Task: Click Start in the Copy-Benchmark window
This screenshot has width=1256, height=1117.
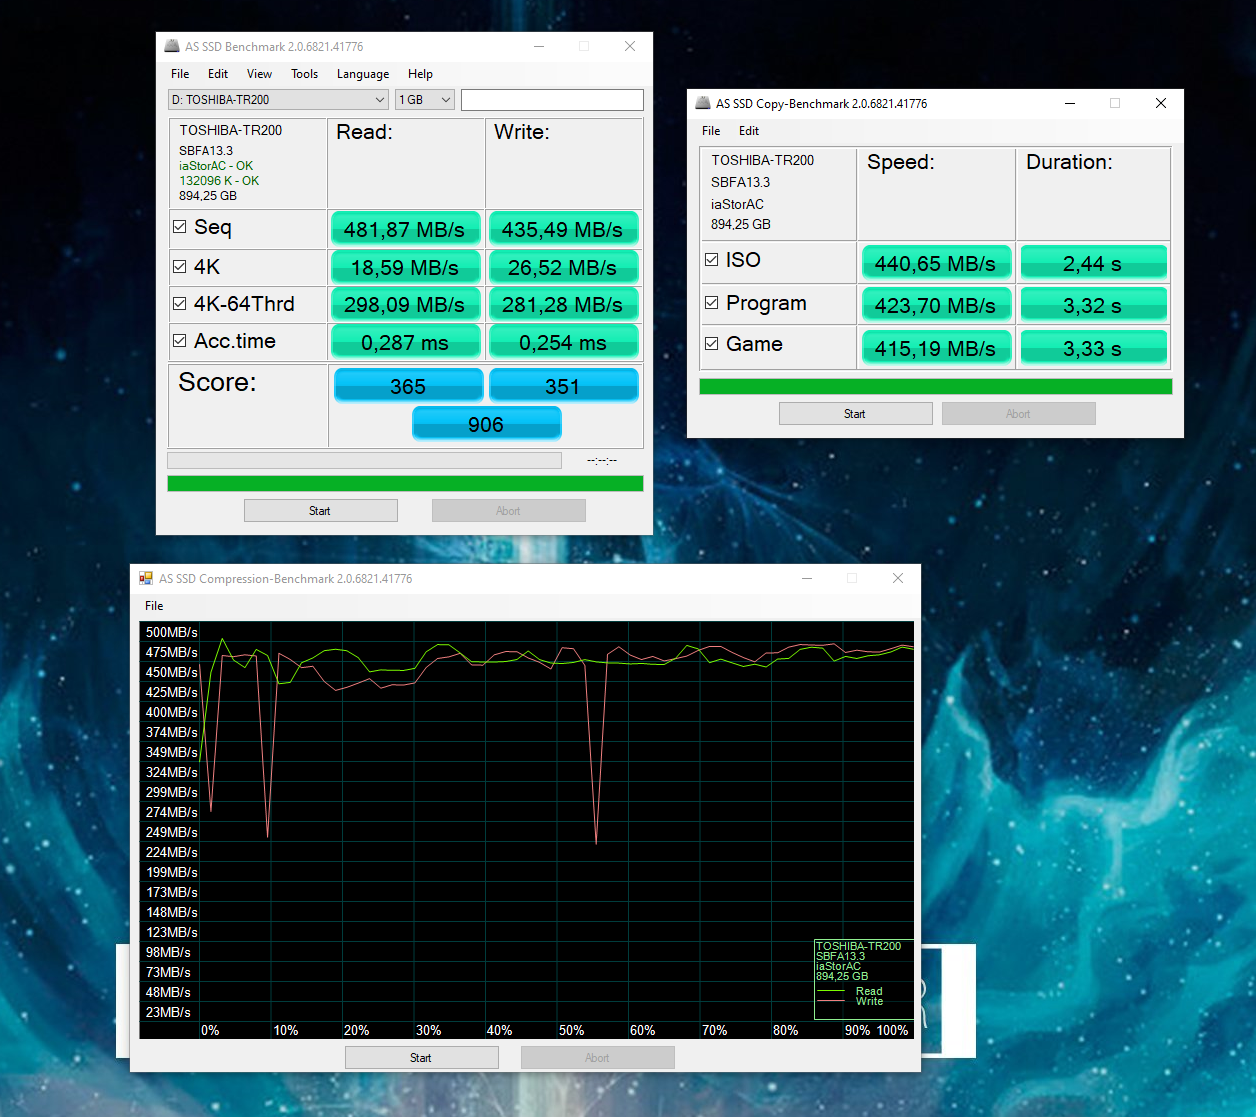Action: tap(855, 414)
